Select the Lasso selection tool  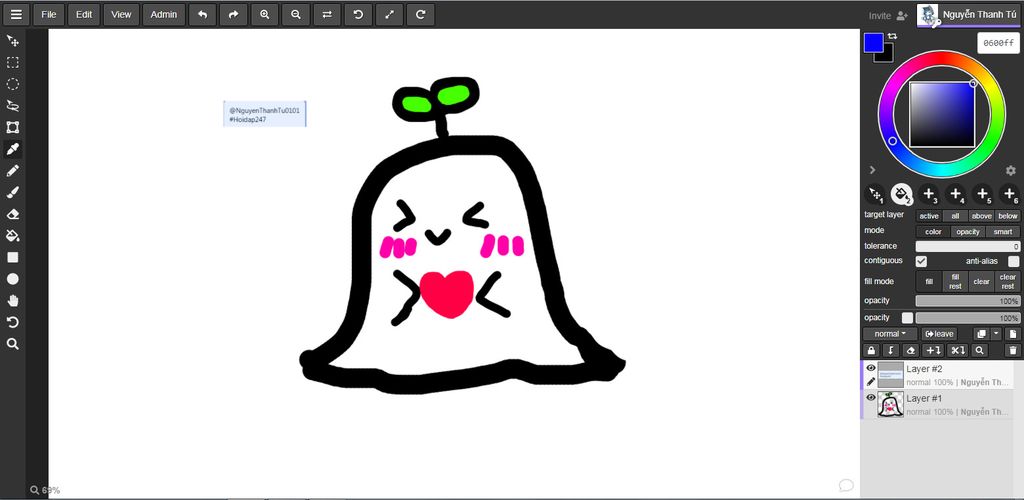[x=12, y=106]
